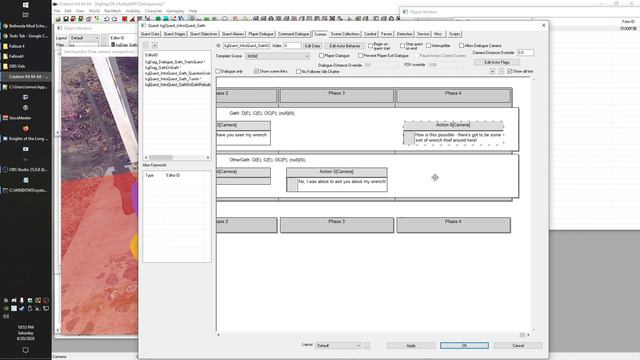Screen dimensions: 640x360
Task: Open the Quest Aliases tab
Action: tap(233, 34)
